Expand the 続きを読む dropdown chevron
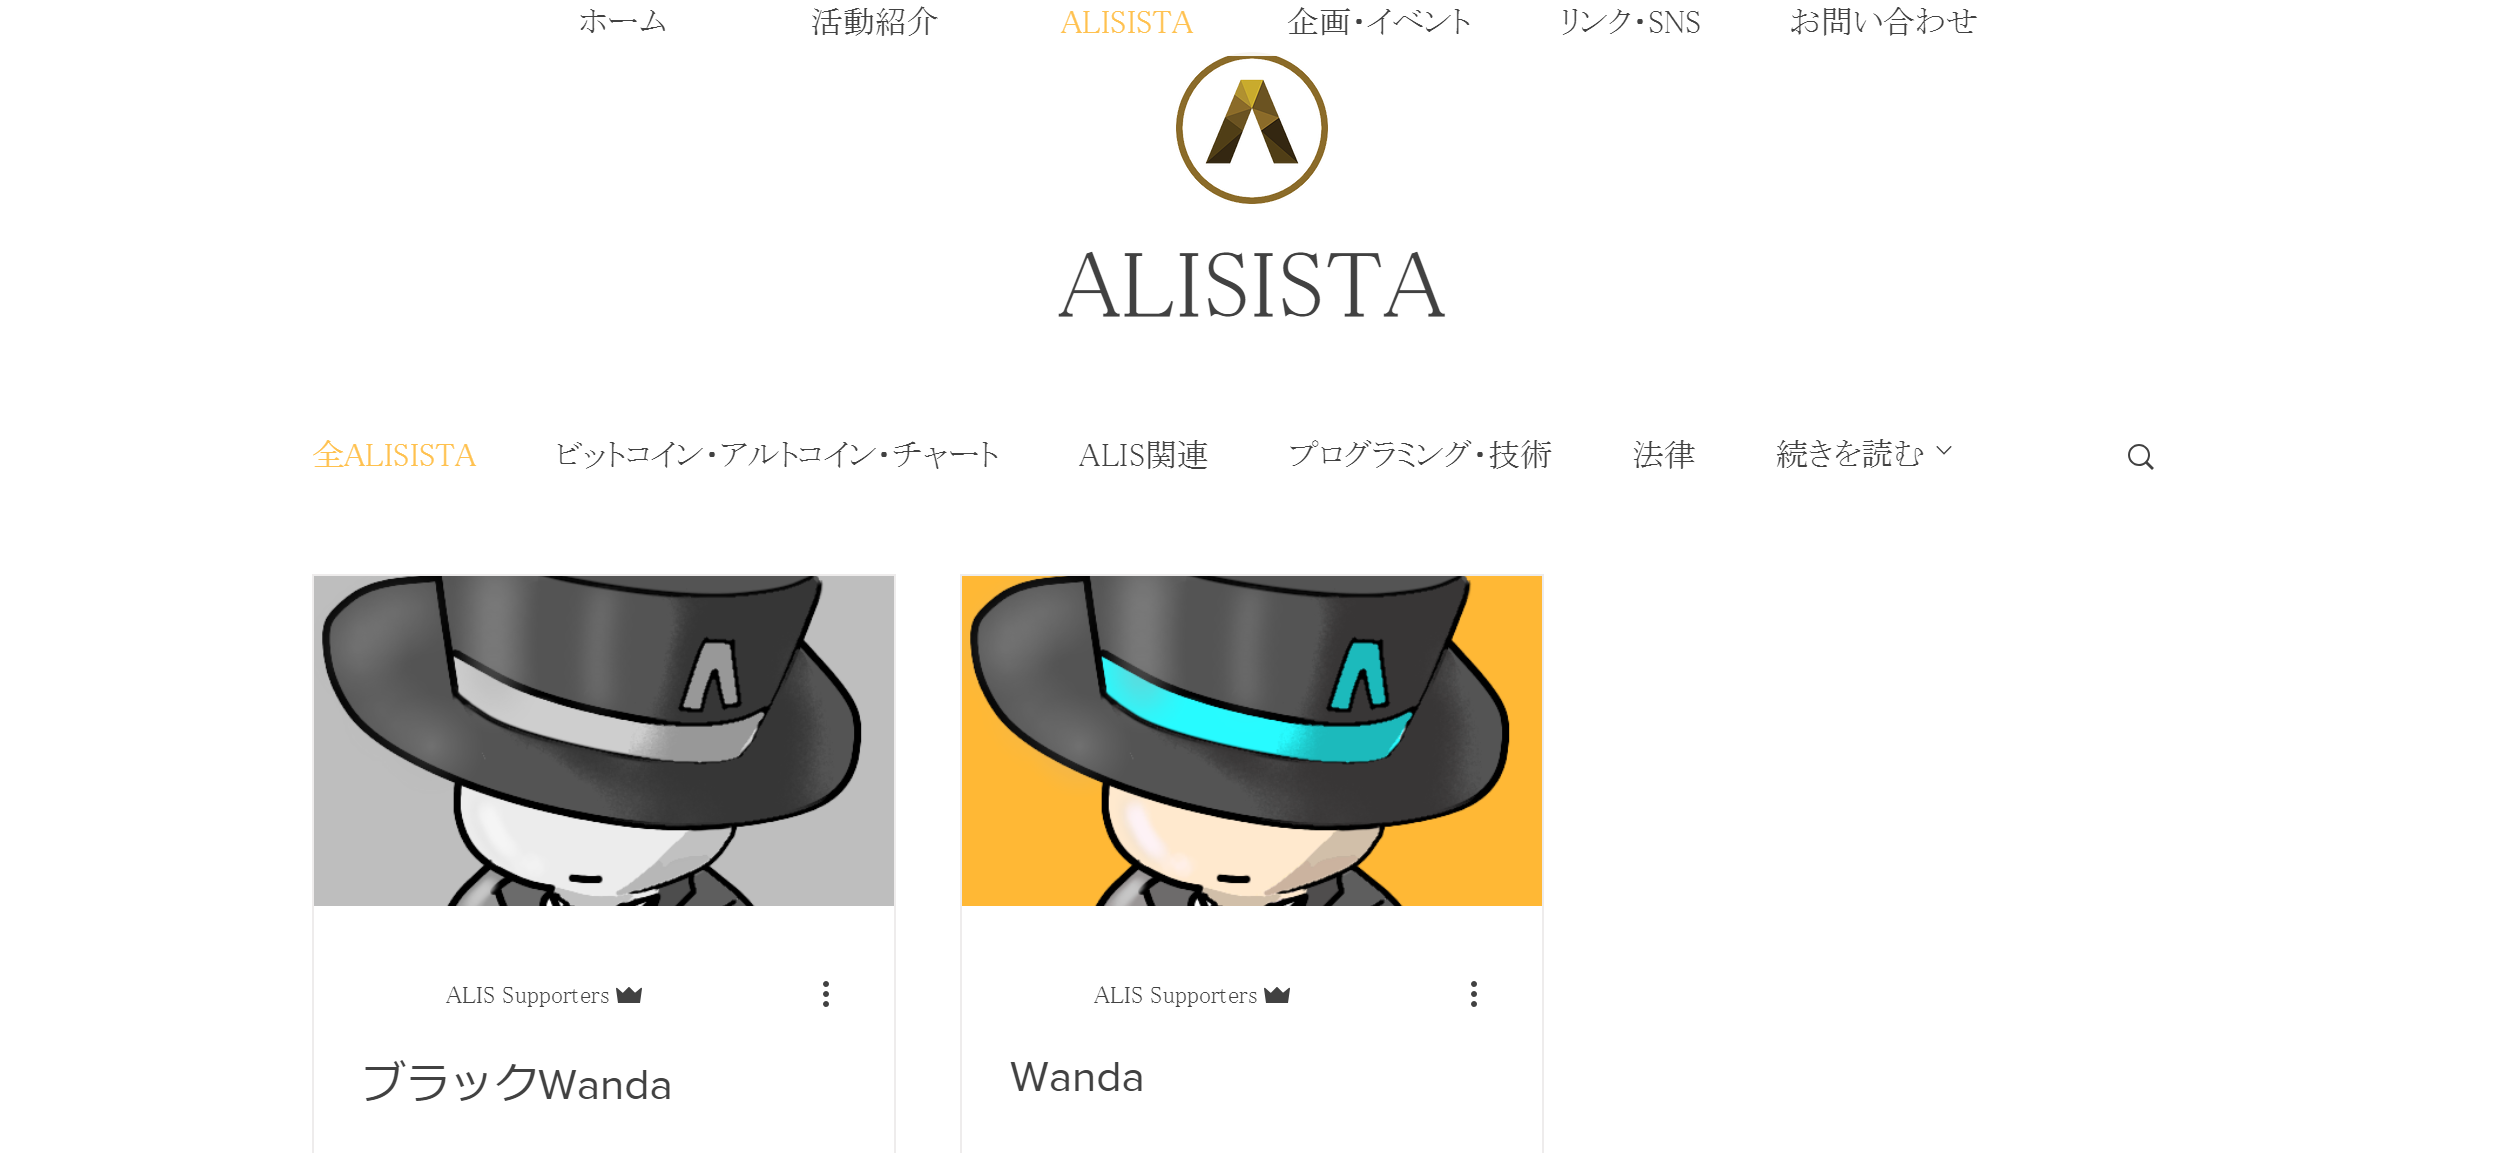 1944,451
